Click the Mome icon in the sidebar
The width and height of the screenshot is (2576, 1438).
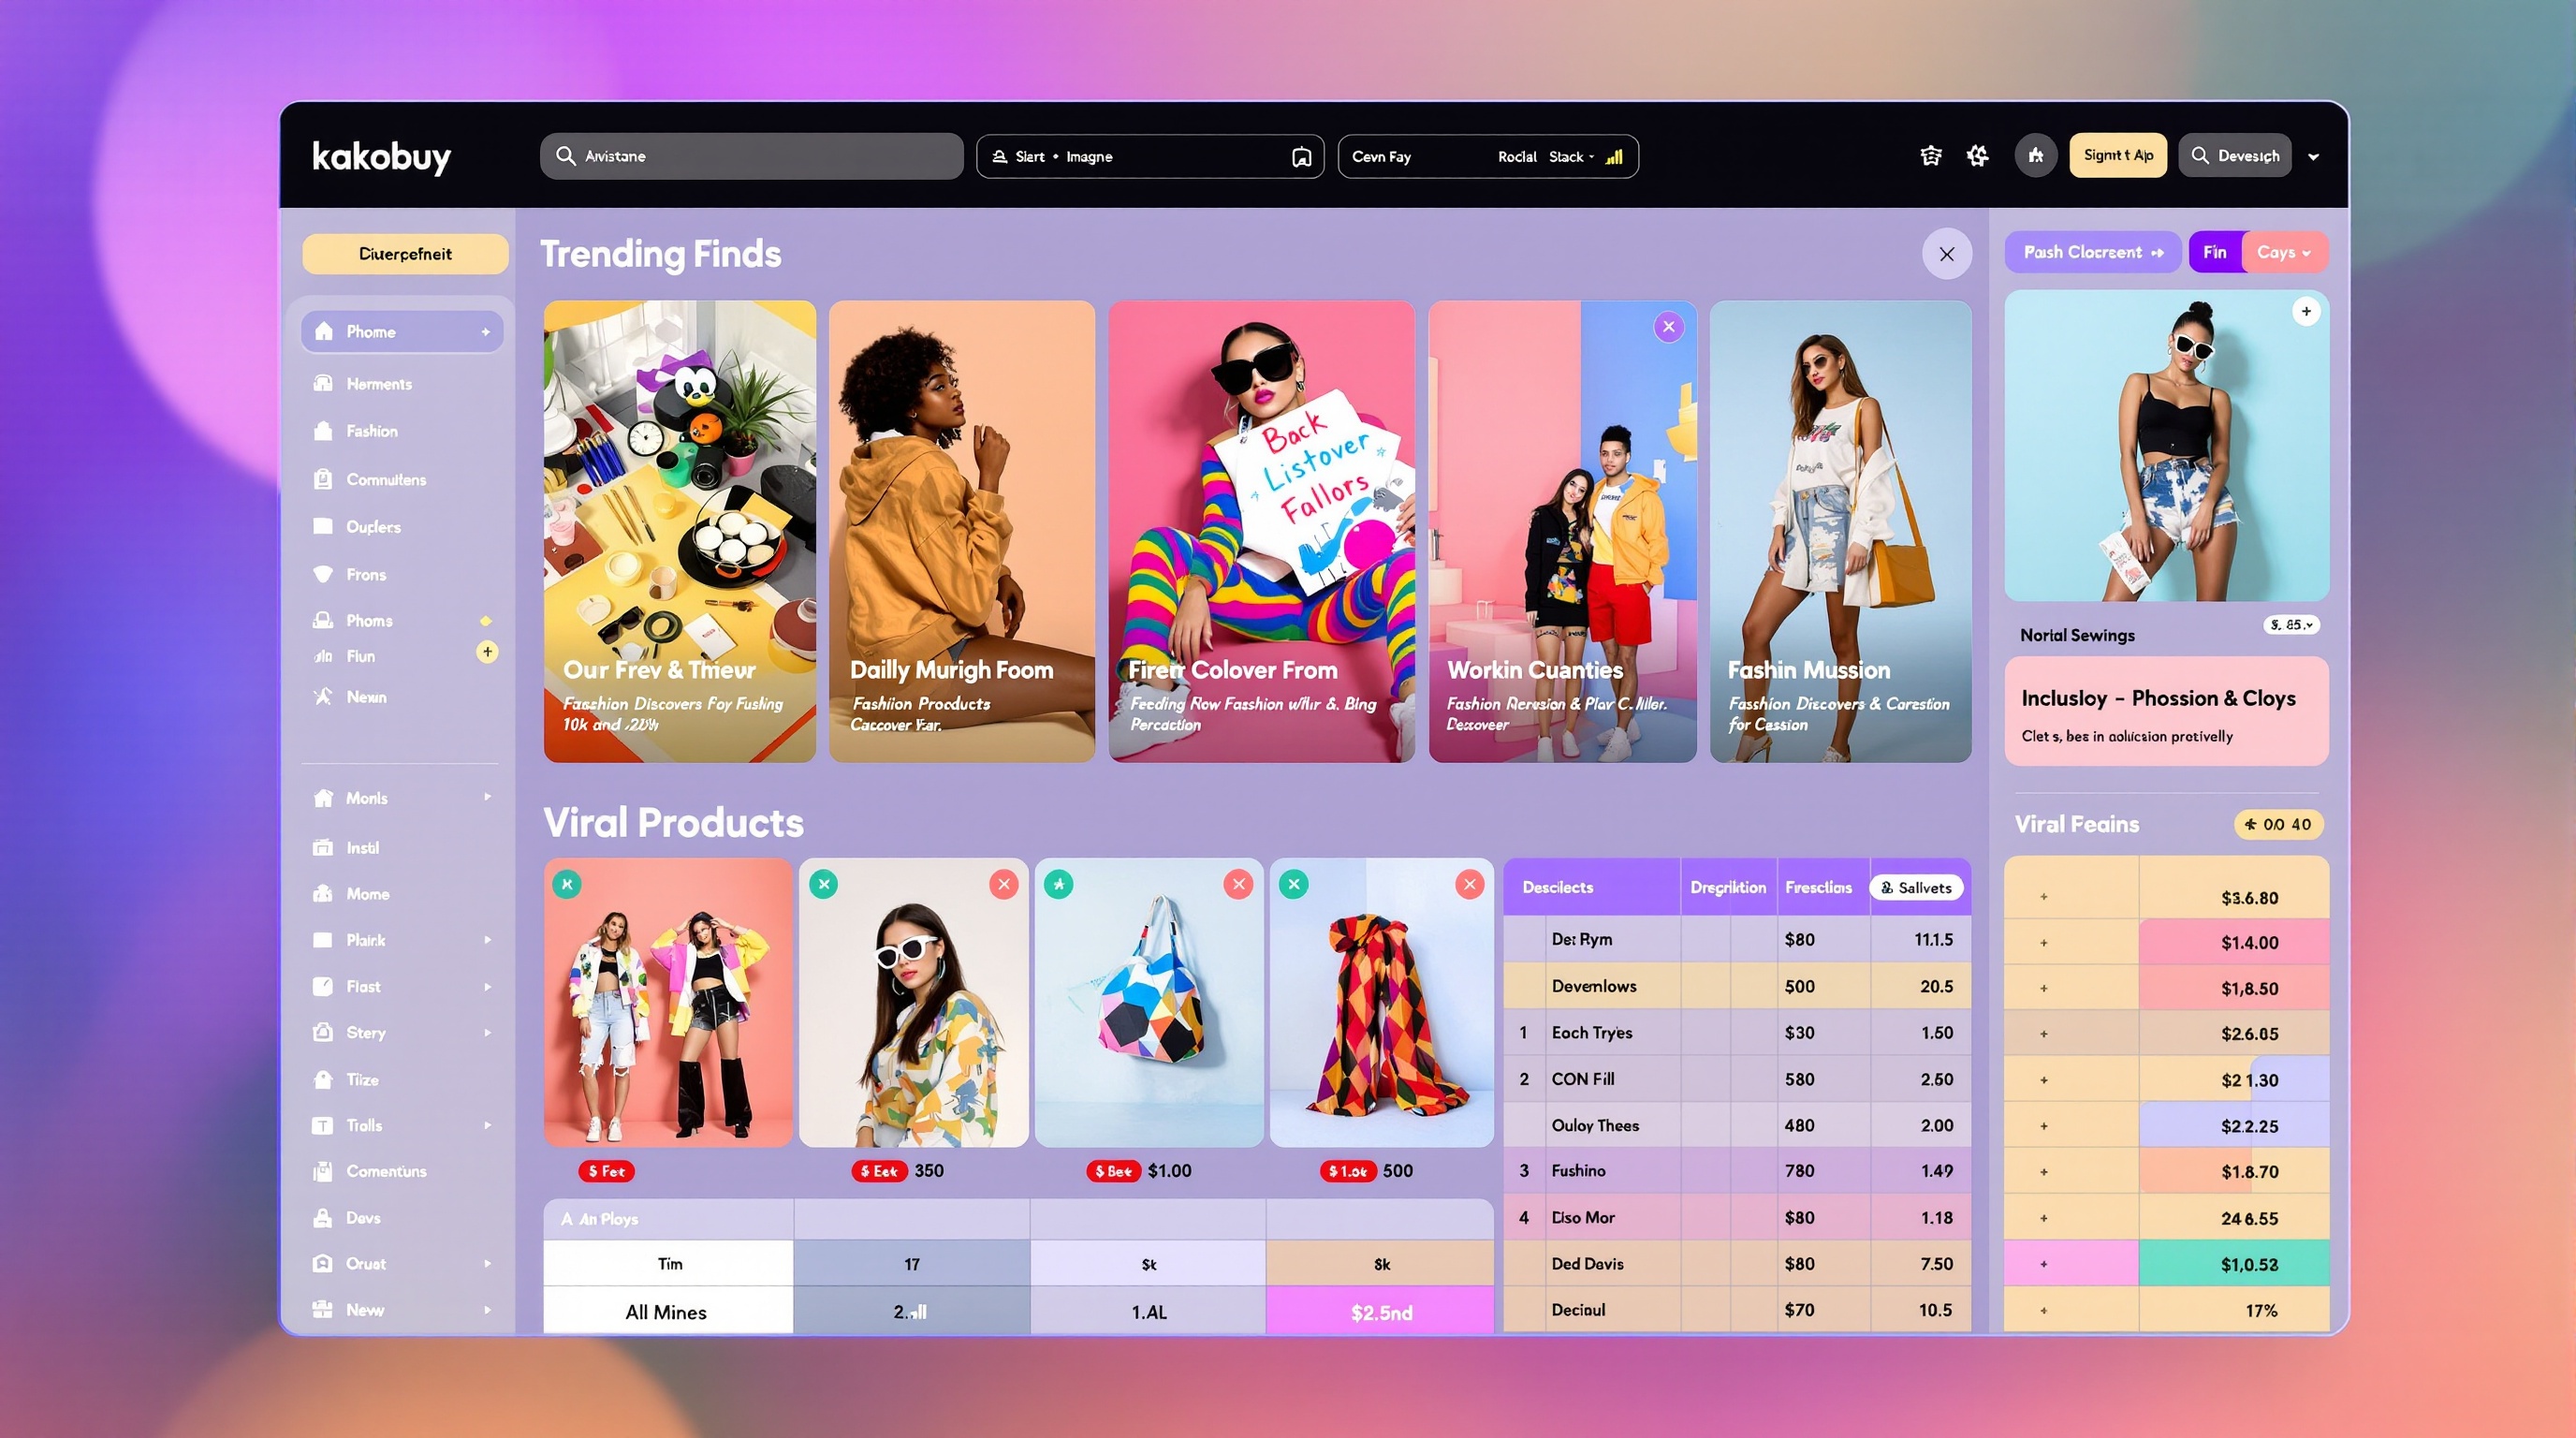pos(323,893)
